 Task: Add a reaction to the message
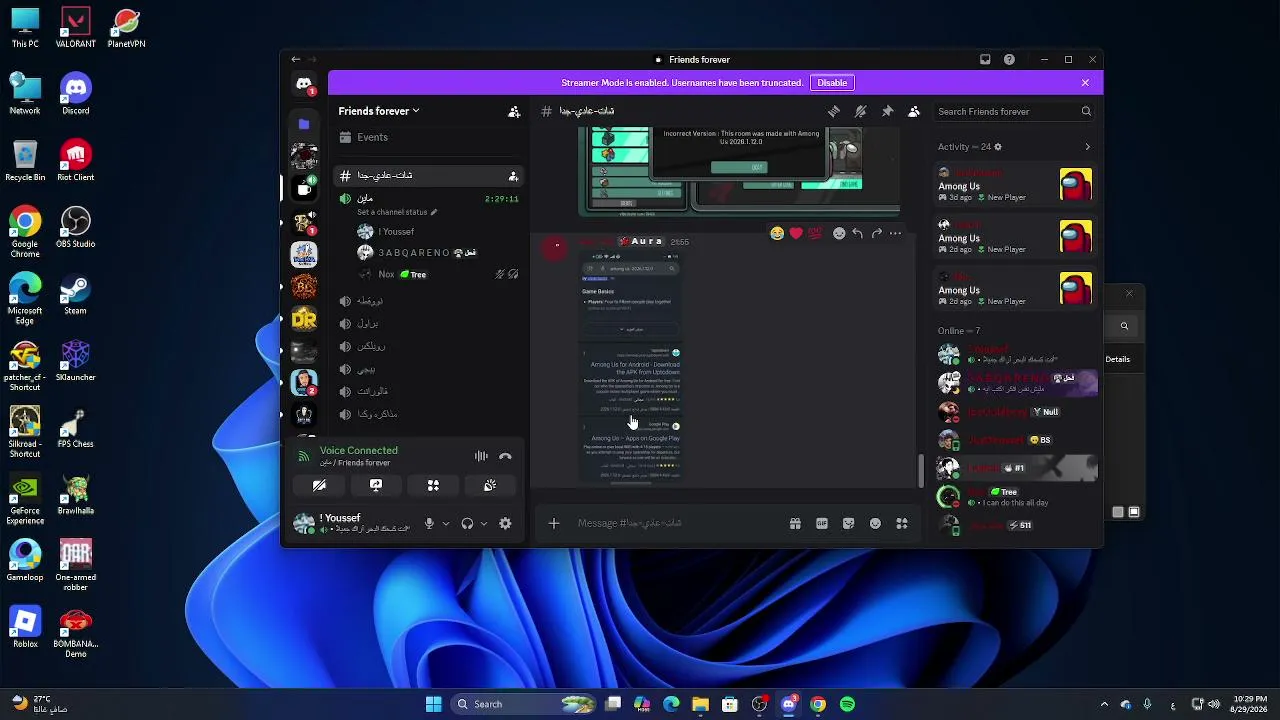(x=839, y=233)
